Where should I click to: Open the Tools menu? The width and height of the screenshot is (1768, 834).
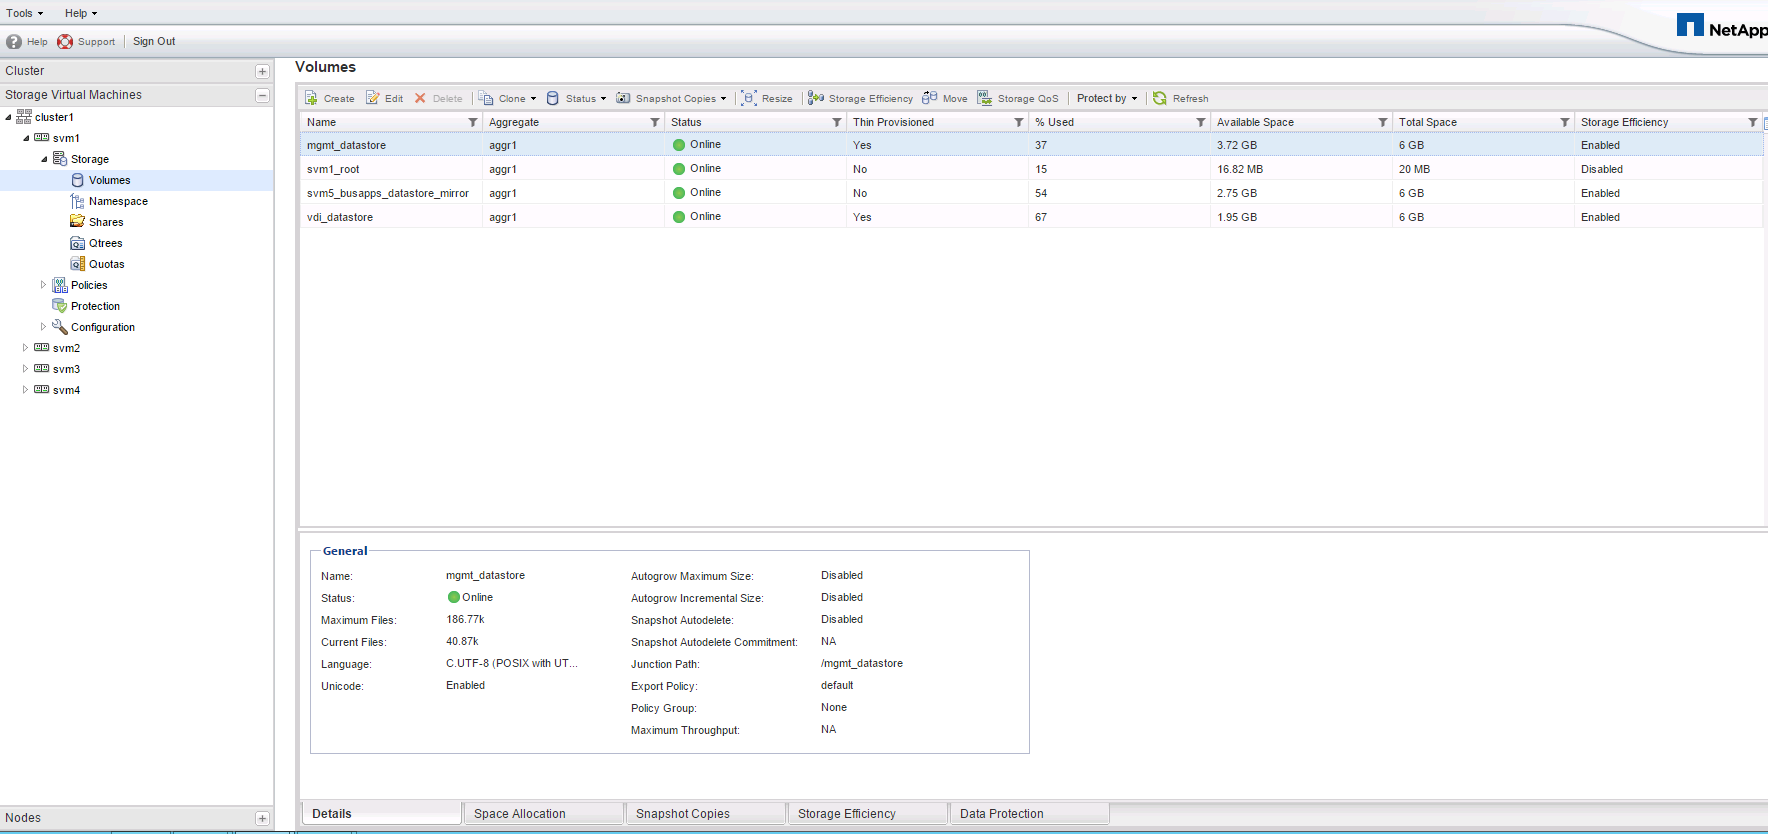click(x=25, y=13)
